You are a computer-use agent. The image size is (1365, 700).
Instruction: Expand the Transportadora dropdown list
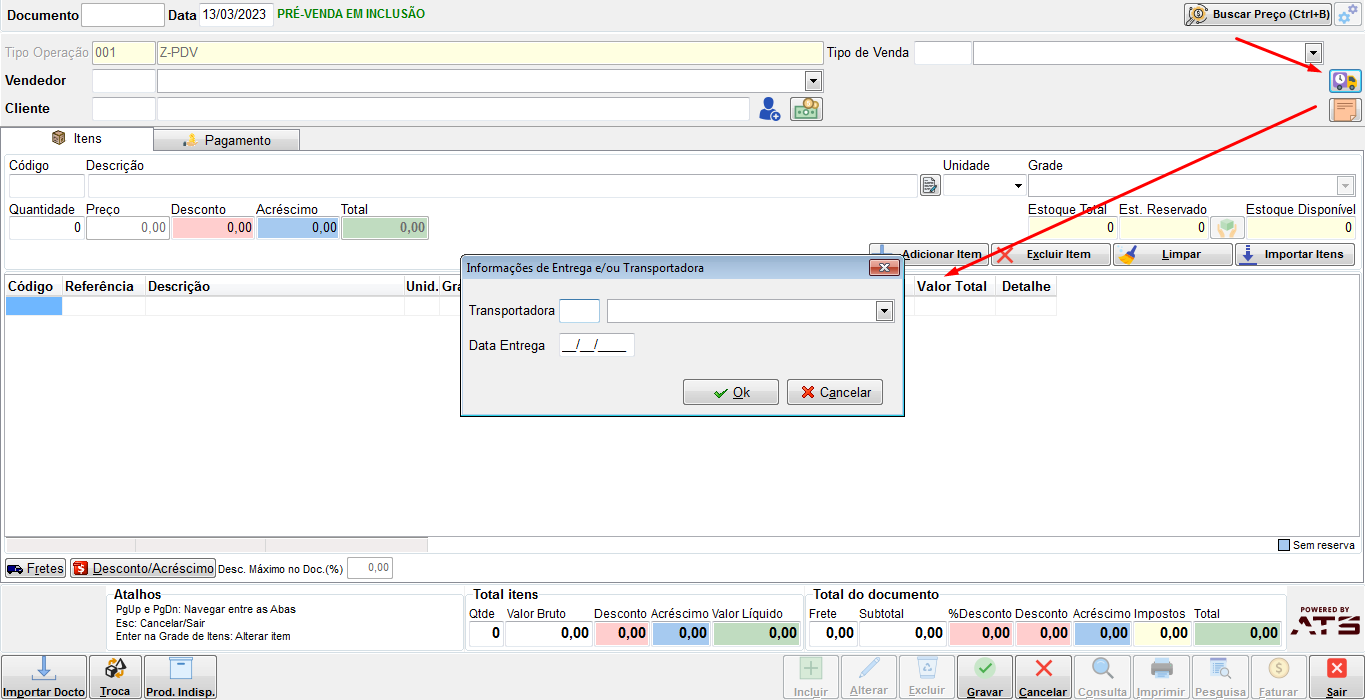tap(884, 312)
